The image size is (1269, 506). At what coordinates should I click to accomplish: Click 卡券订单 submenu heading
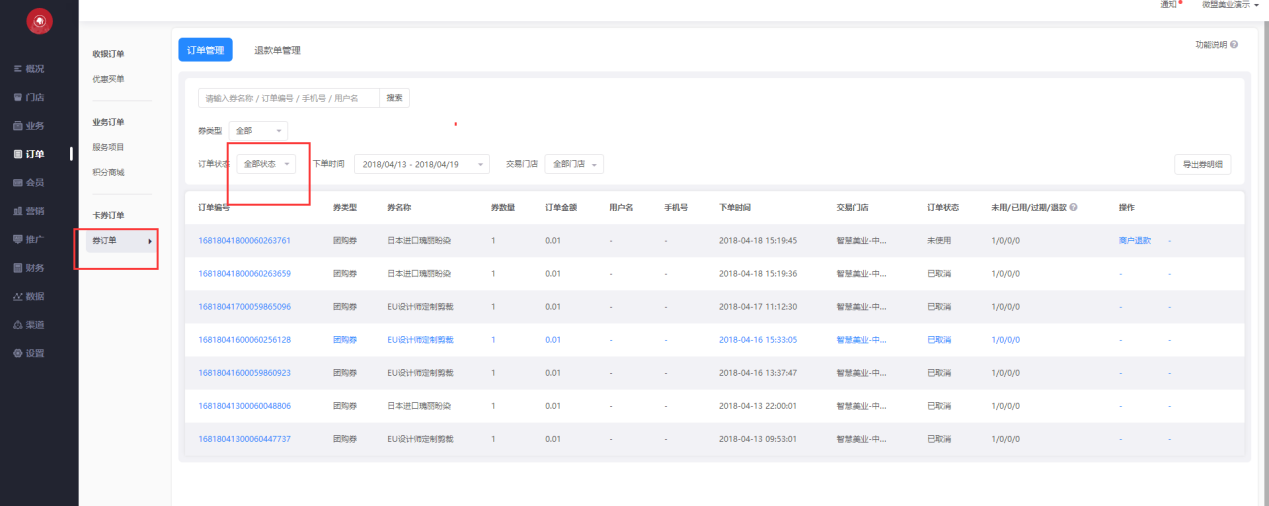(x=108, y=216)
